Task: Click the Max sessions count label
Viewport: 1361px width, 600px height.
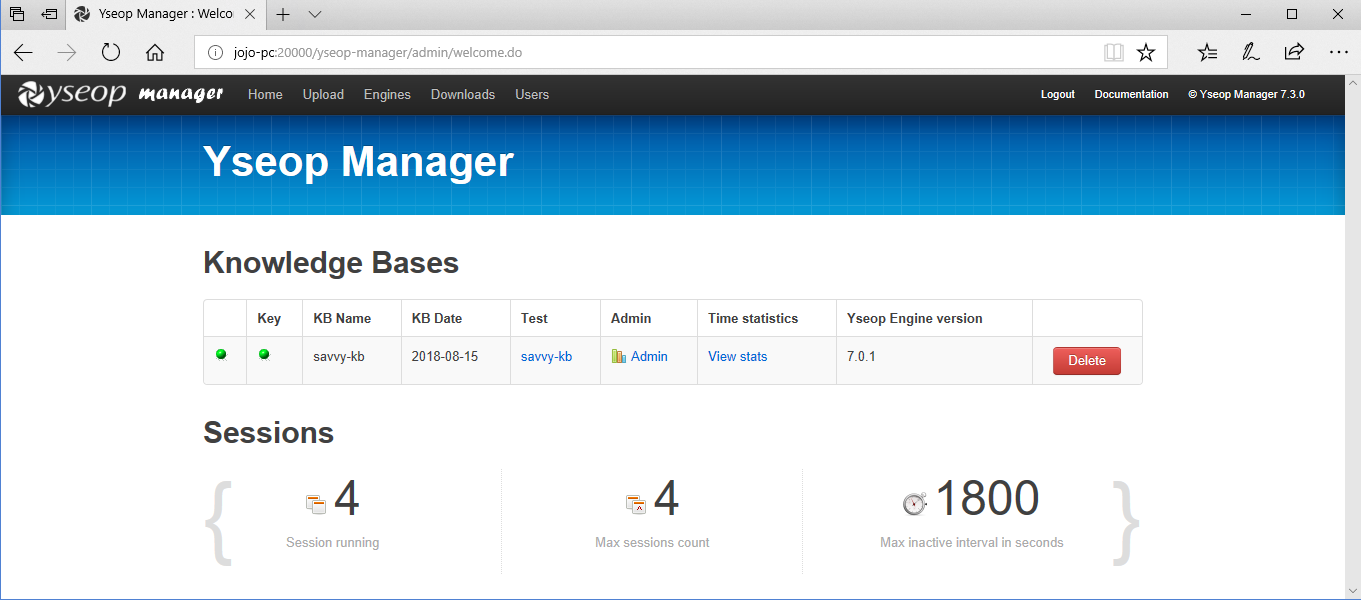Action: 652,543
